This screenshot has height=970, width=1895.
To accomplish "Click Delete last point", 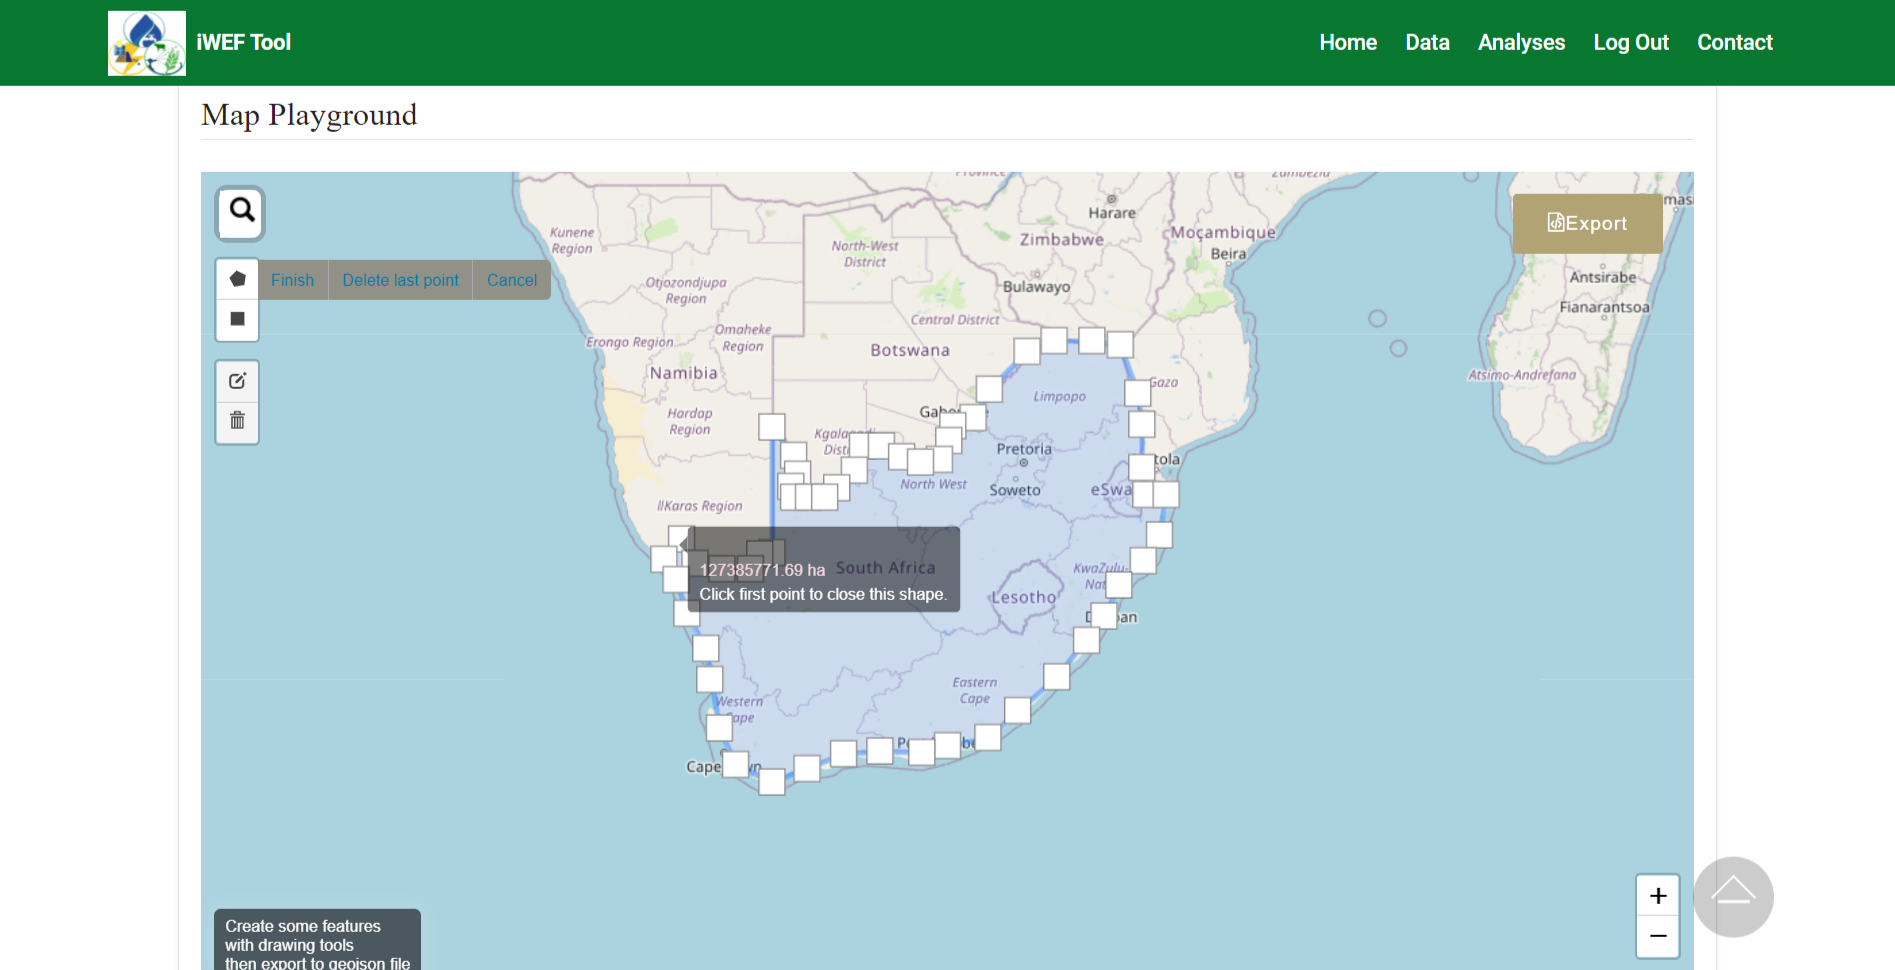I will (399, 280).
